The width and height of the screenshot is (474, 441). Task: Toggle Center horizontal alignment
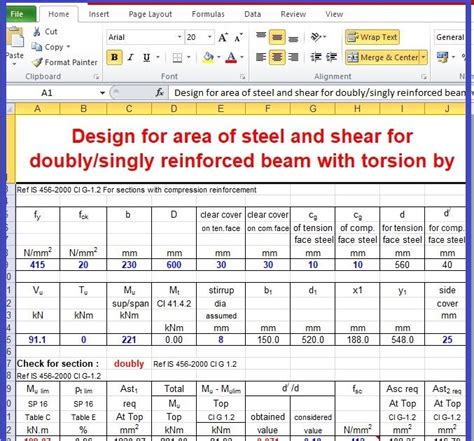(x=277, y=57)
